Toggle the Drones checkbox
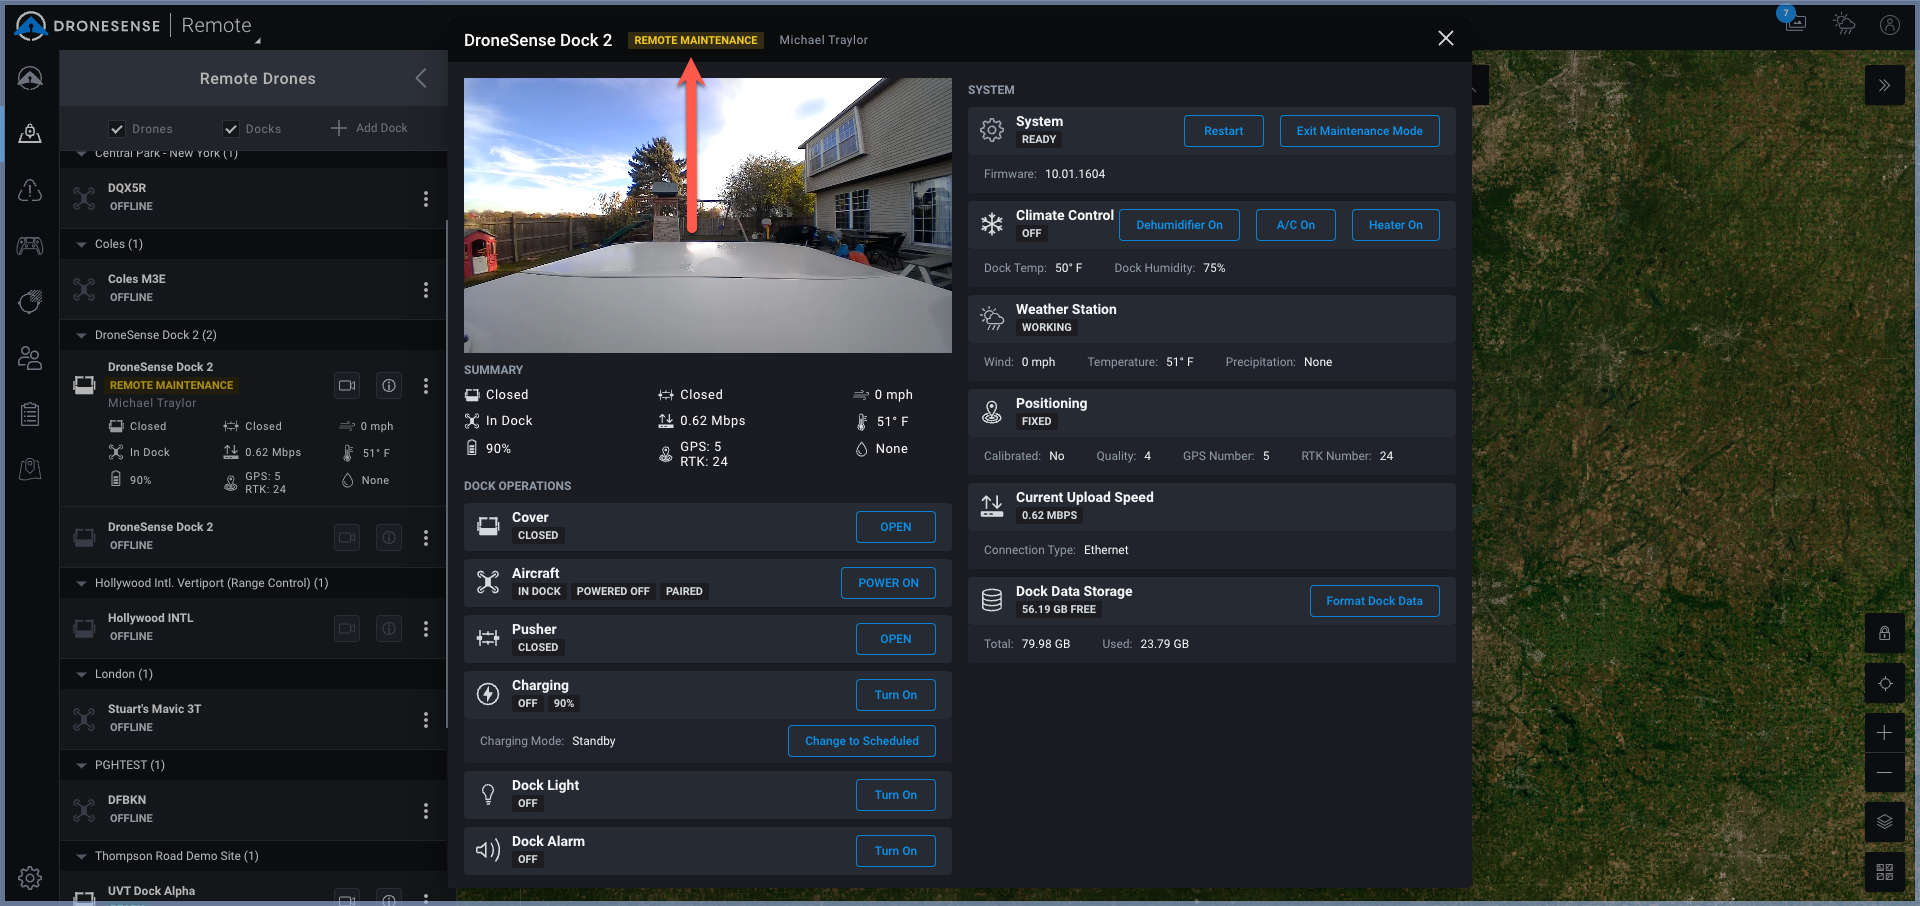Image resolution: width=1920 pixels, height=906 pixels. [117, 129]
